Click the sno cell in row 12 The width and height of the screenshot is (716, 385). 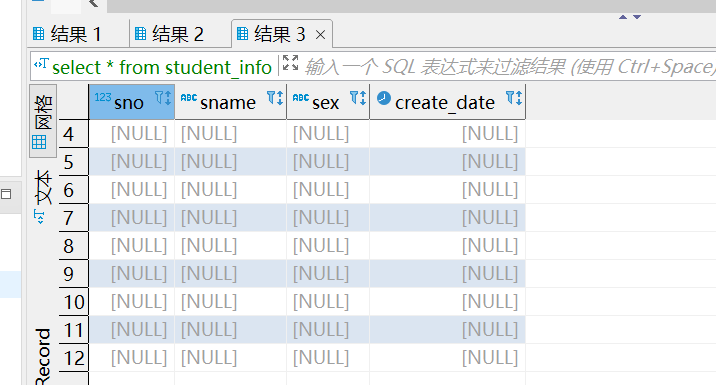point(132,358)
